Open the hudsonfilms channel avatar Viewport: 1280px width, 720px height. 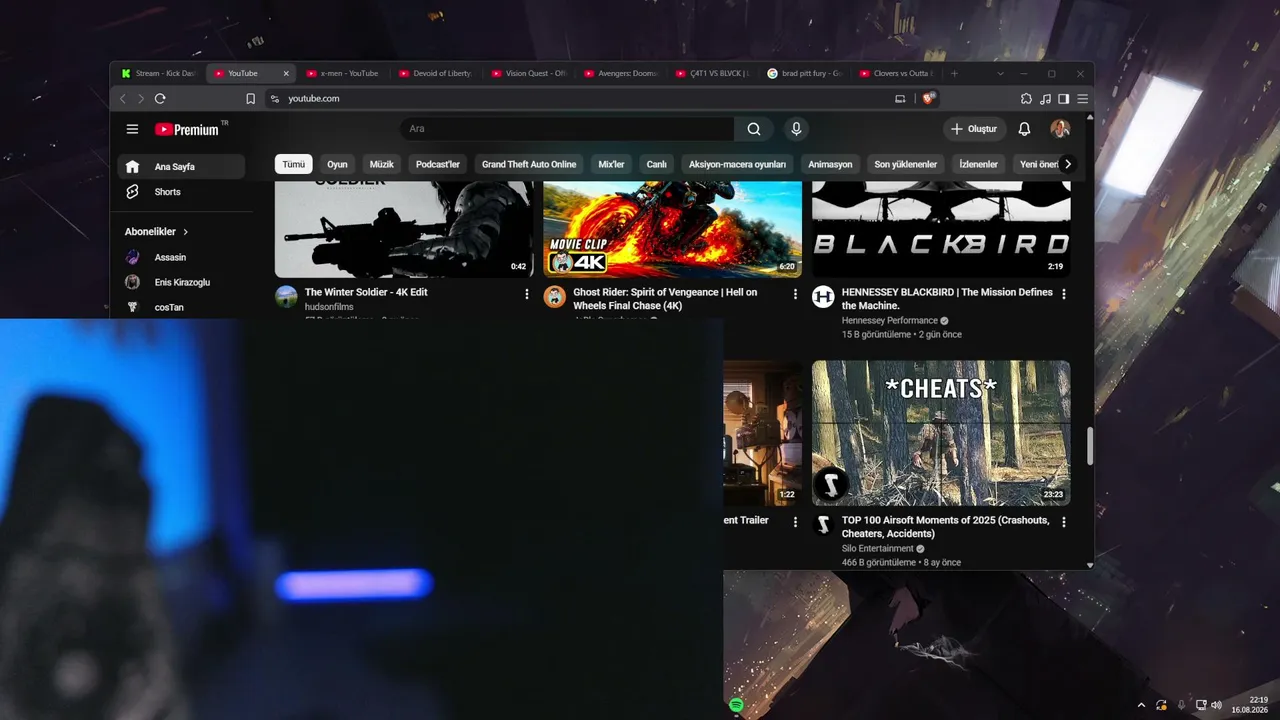286,297
